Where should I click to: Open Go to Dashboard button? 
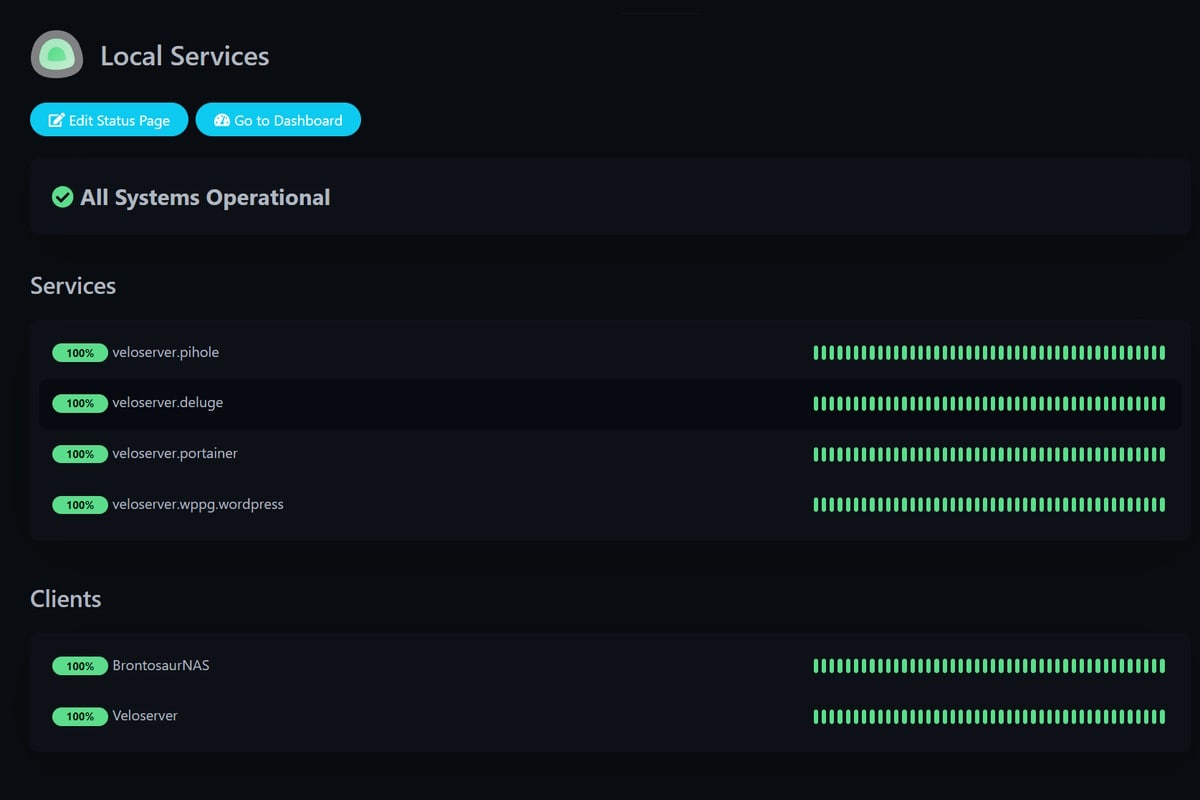pyautogui.click(x=278, y=120)
